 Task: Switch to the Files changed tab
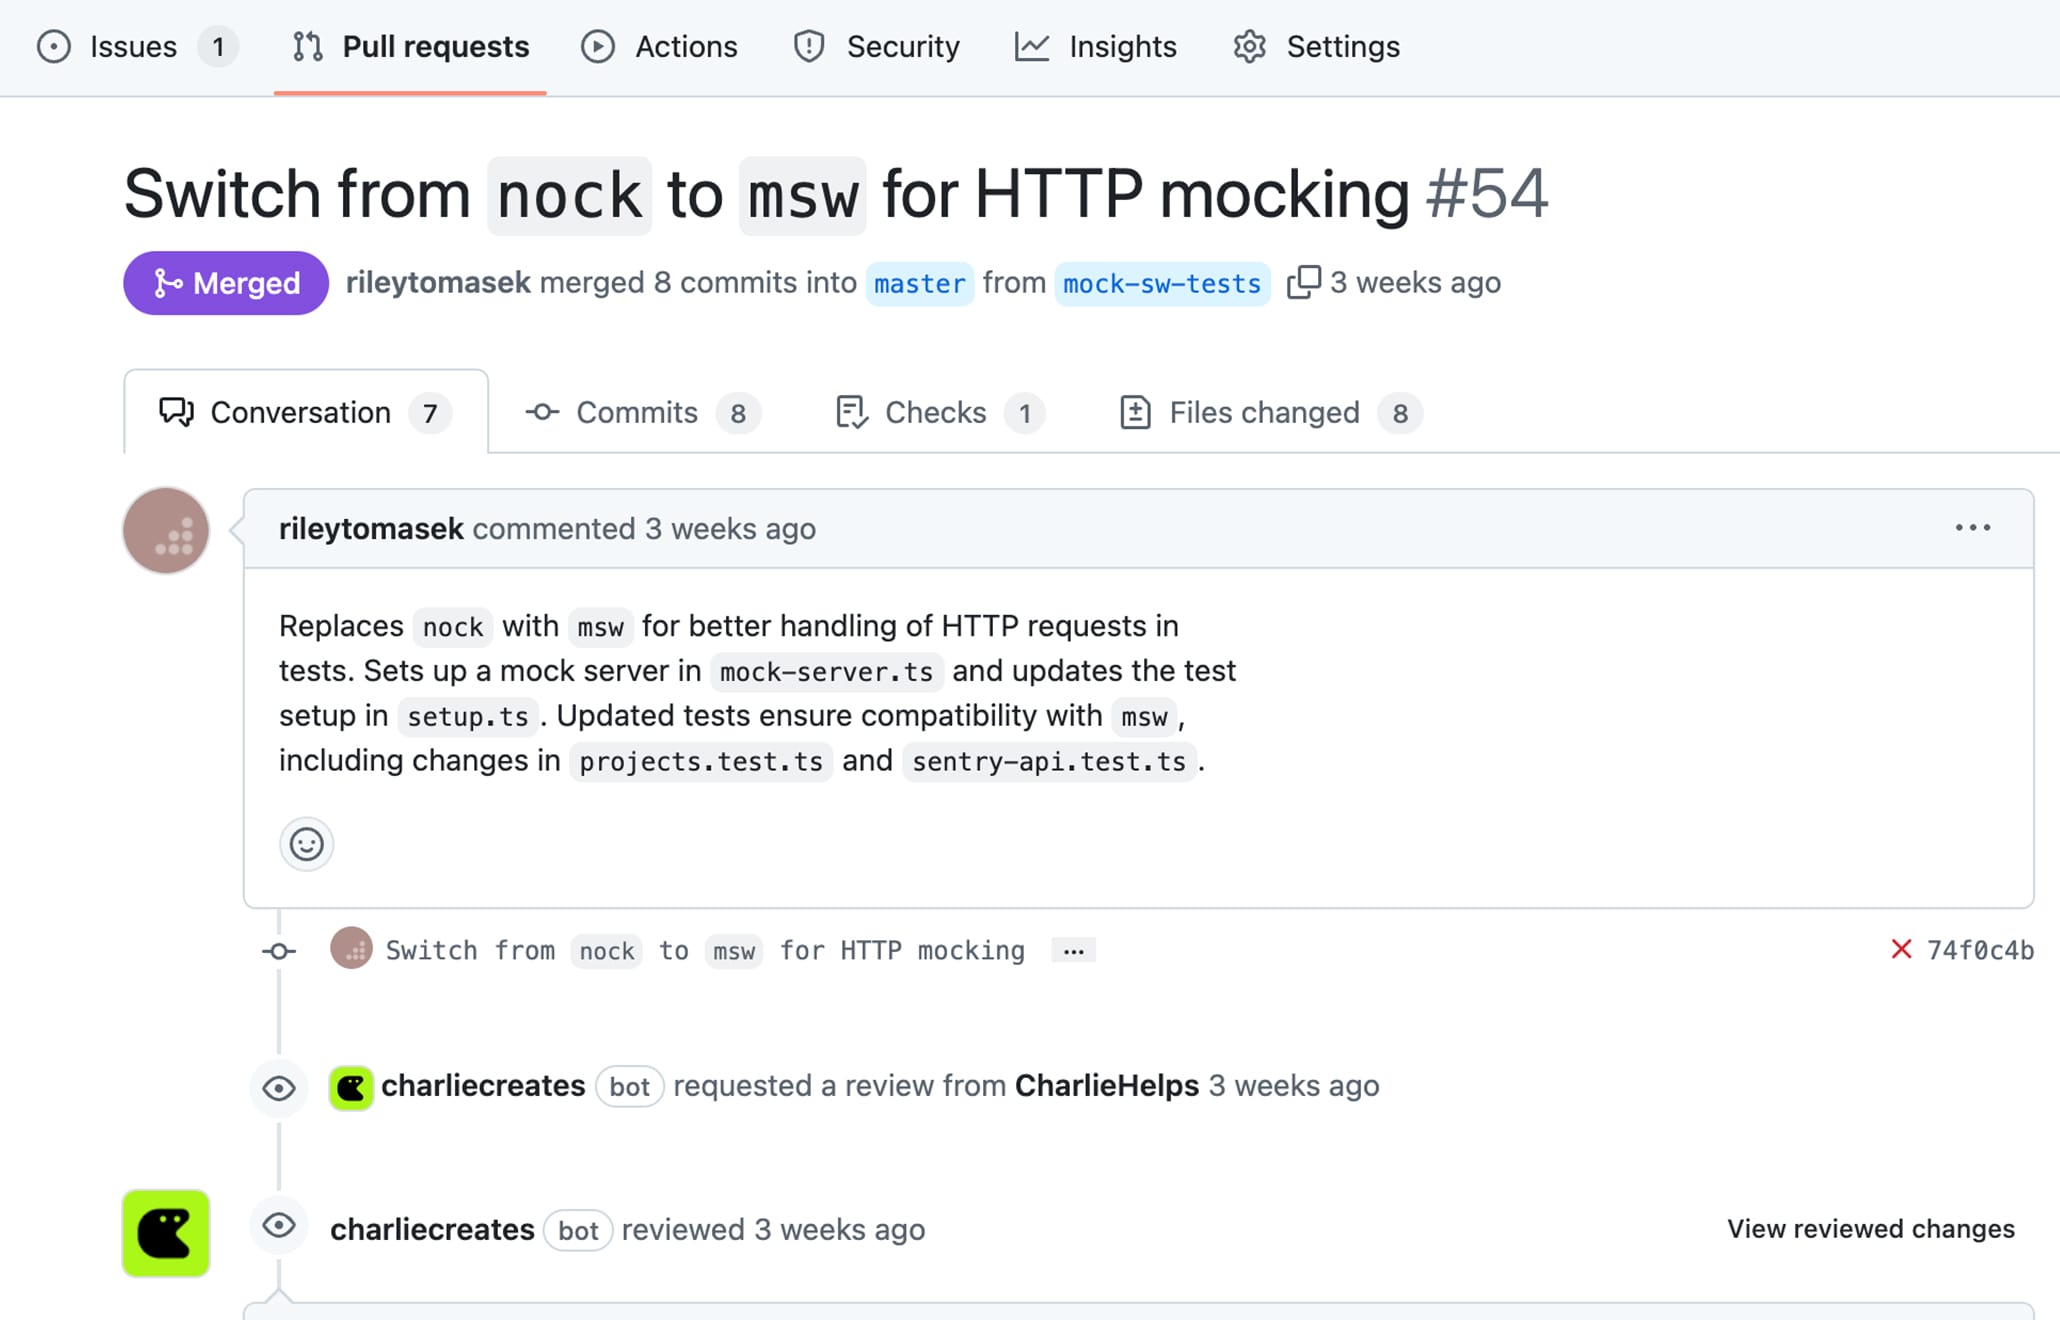pyautogui.click(x=1264, y=412)
